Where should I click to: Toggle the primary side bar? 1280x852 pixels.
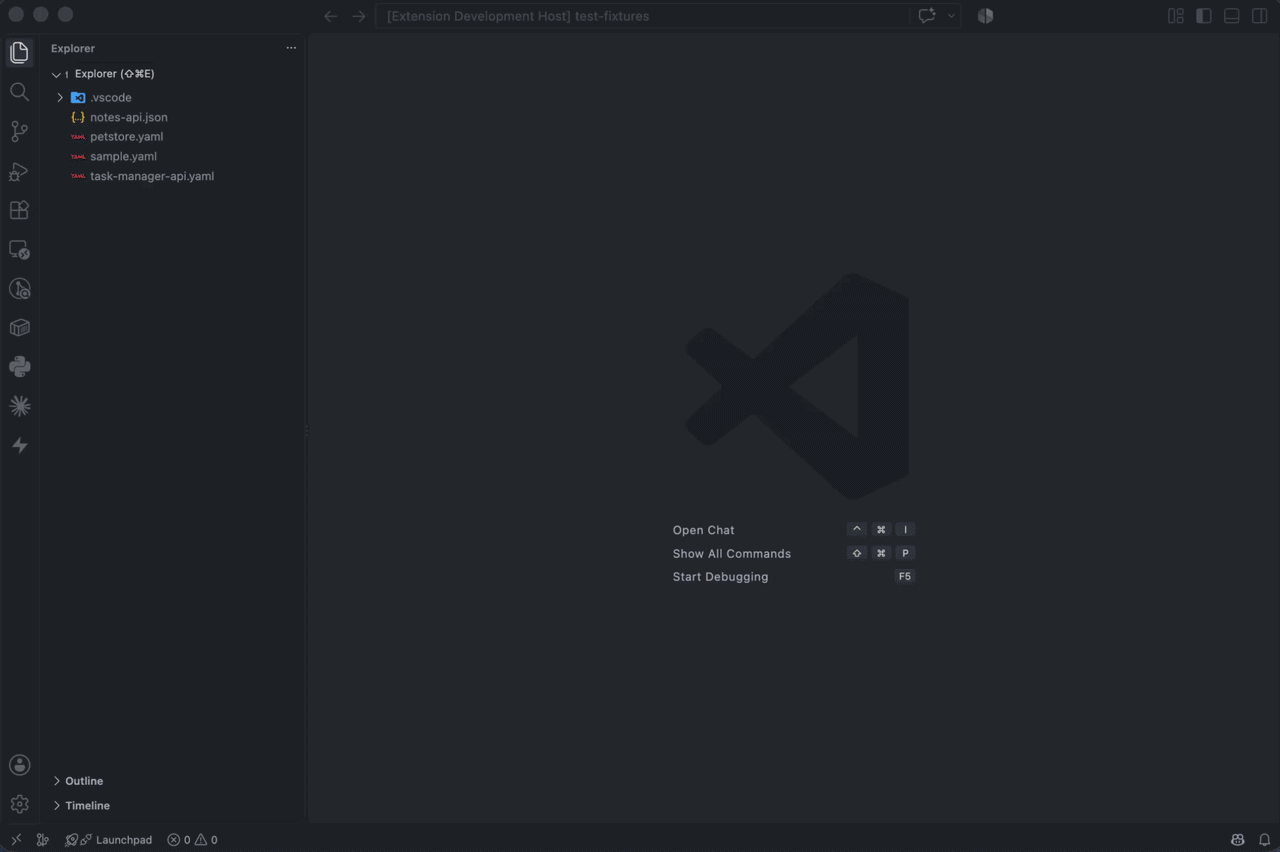[1204, 16]
